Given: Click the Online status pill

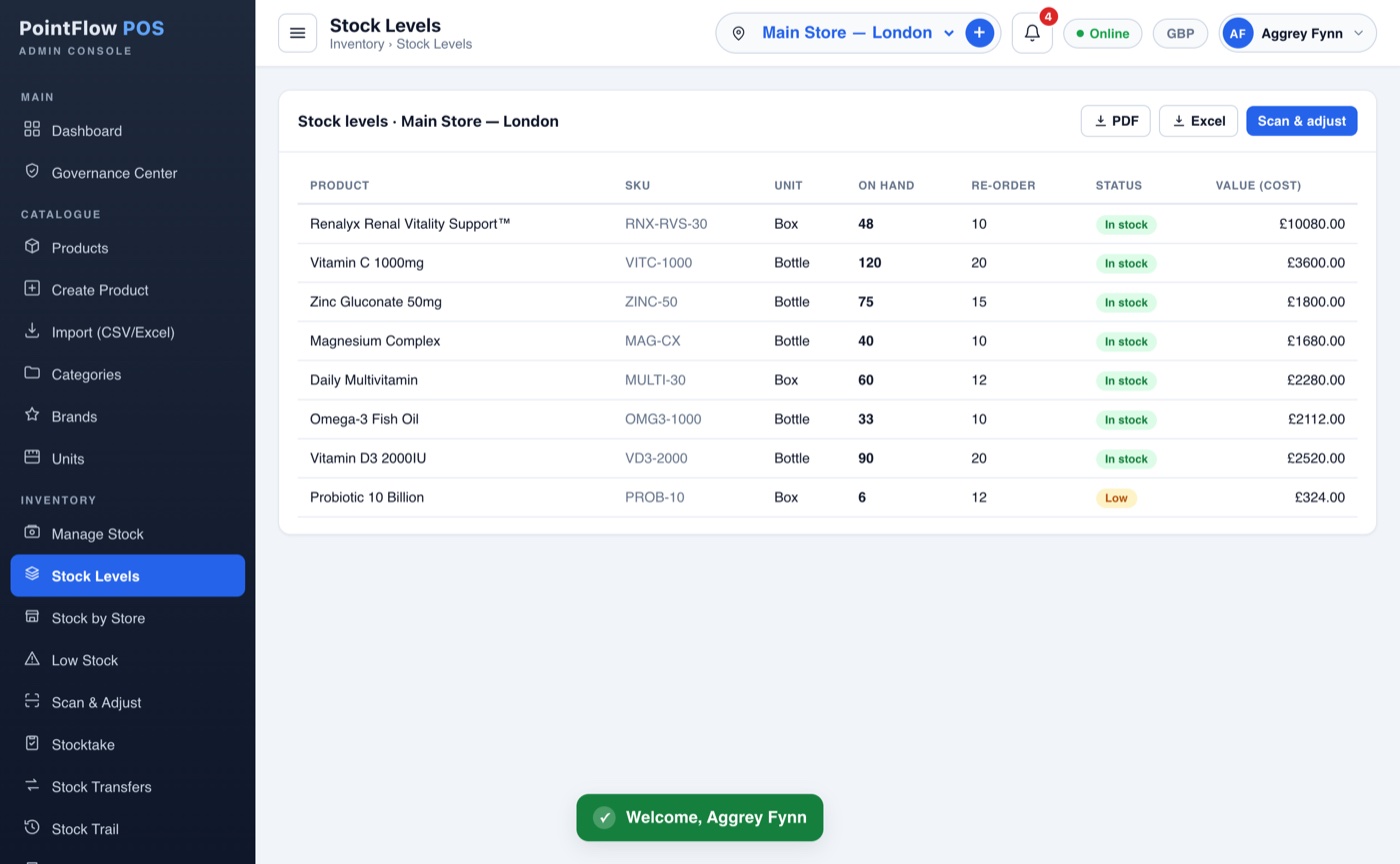Looking at the screenshot, I should tap(1102, 33).
